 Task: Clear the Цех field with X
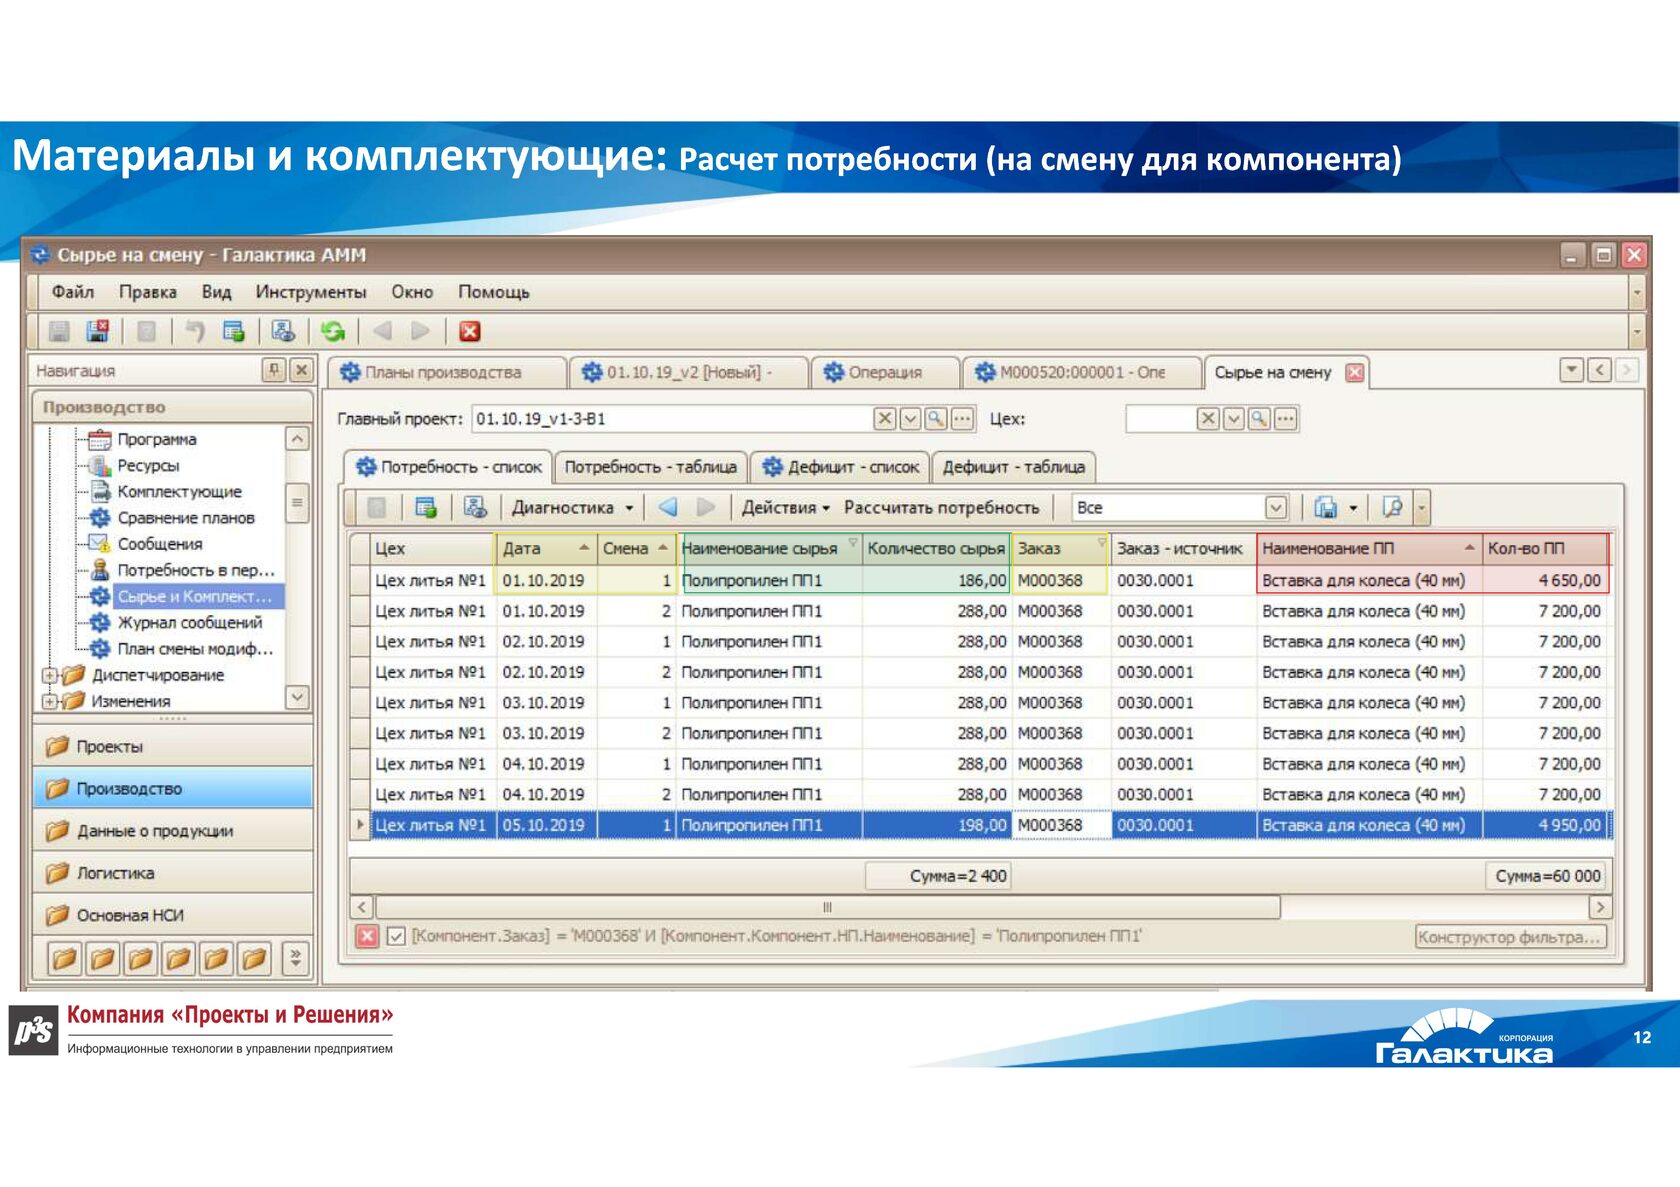(1208, 419)
